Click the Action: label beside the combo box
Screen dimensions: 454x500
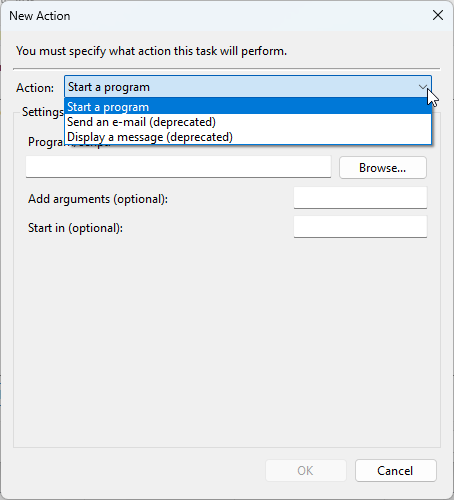35,88
